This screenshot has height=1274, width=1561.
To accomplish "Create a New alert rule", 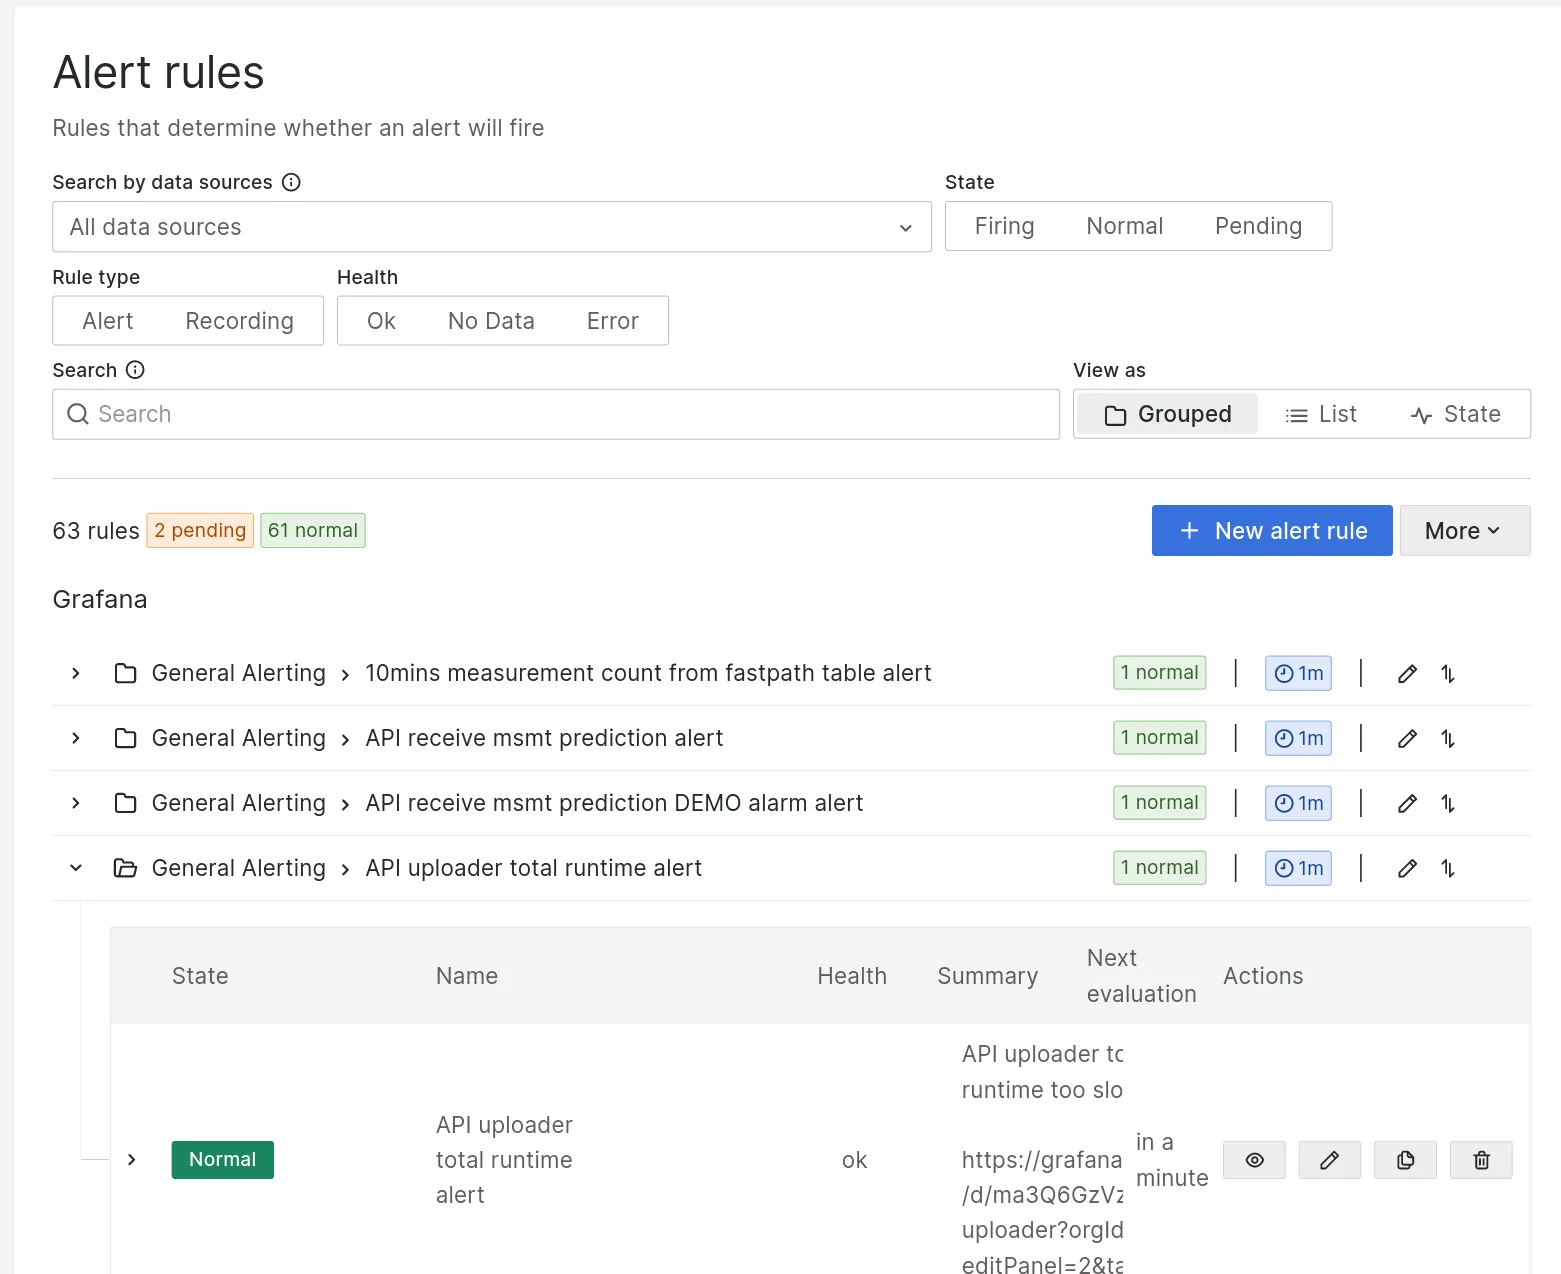I will pos(1272,531).
